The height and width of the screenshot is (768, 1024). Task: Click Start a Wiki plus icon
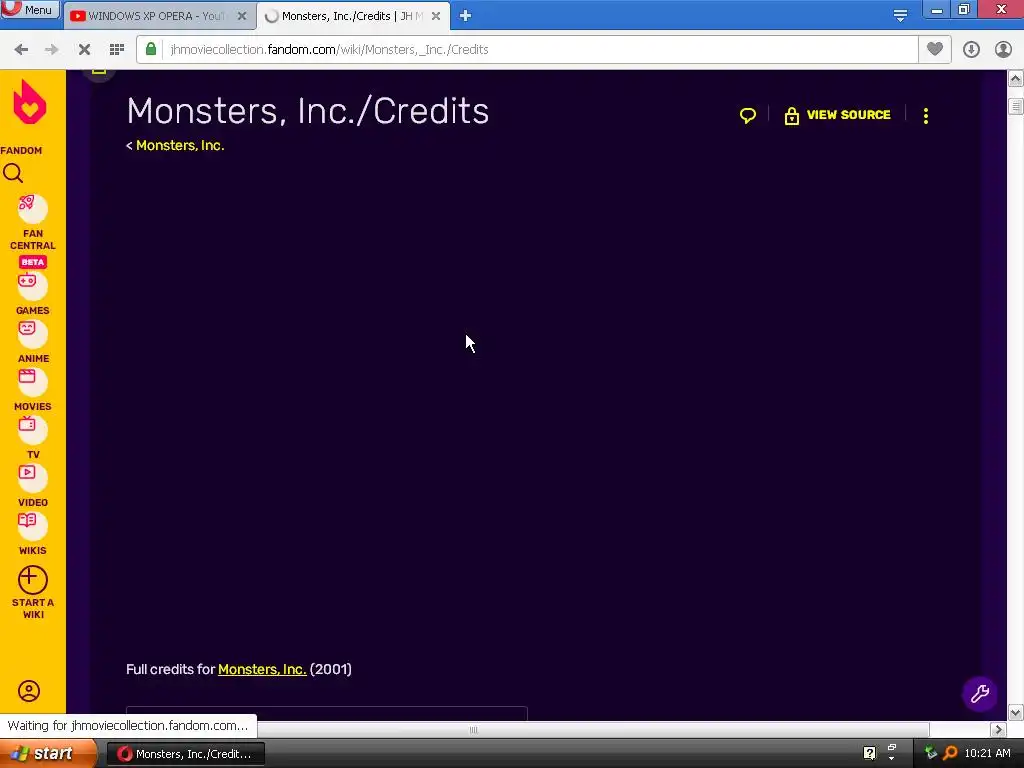[x=33, y=580]
